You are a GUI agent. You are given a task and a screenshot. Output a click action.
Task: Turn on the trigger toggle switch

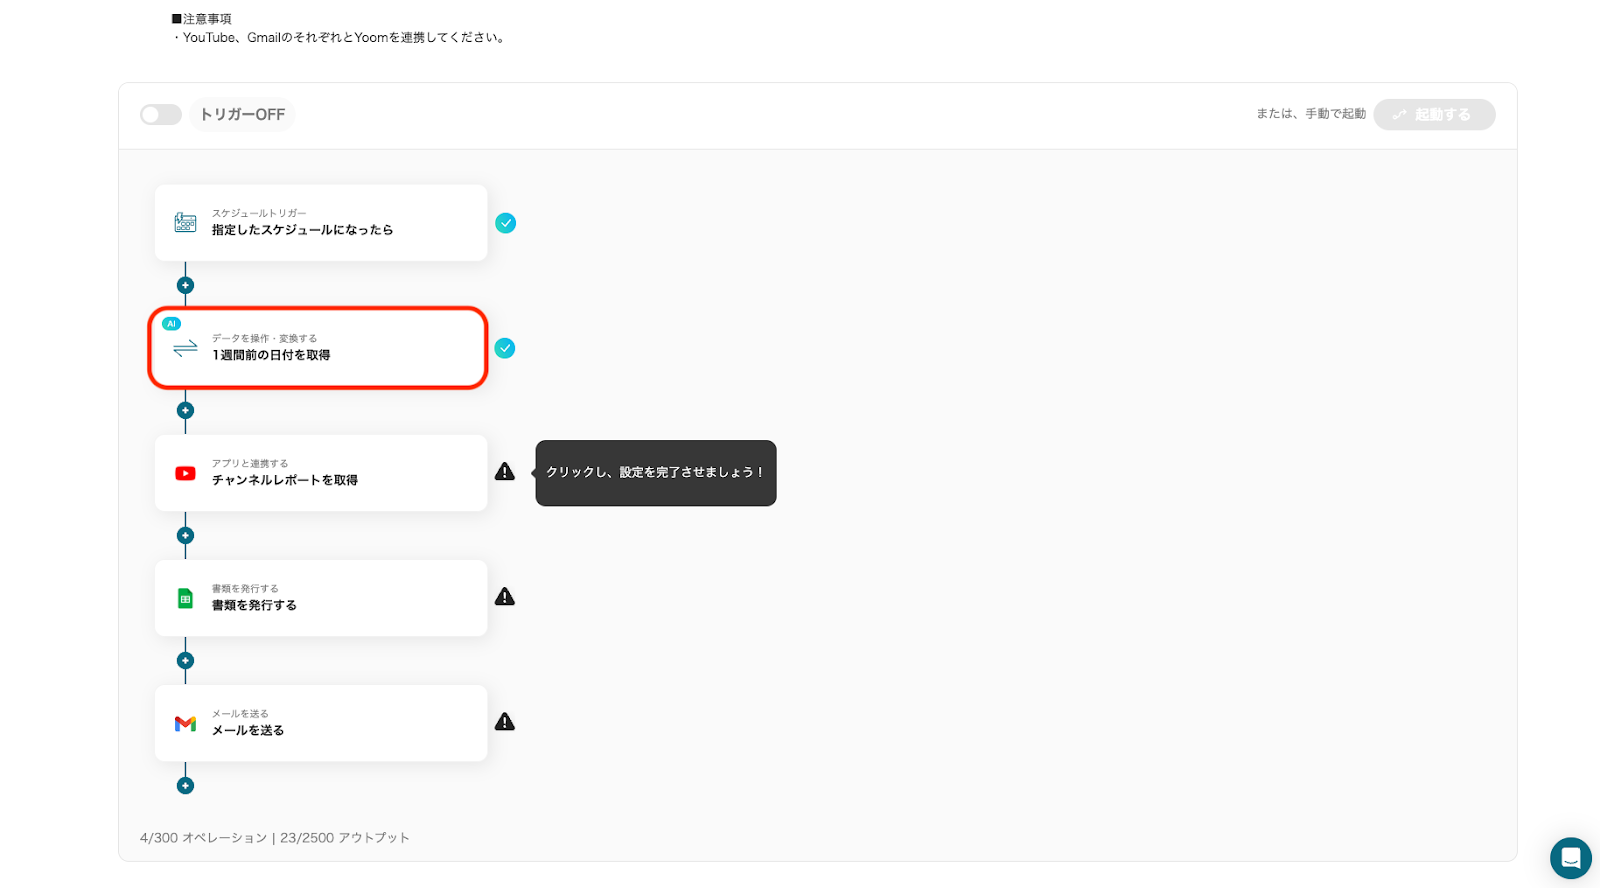click(x=161, y=115)
